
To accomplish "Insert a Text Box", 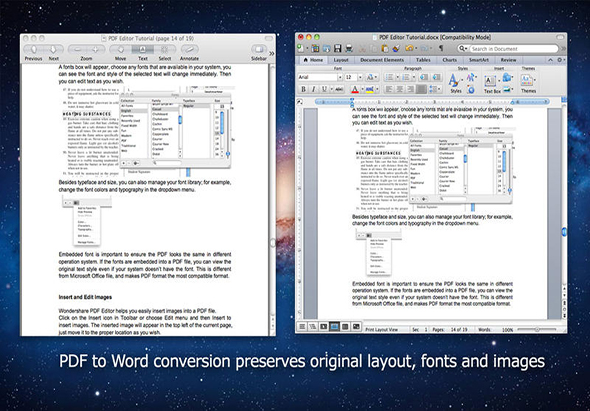I will click(x=491, y=84).
